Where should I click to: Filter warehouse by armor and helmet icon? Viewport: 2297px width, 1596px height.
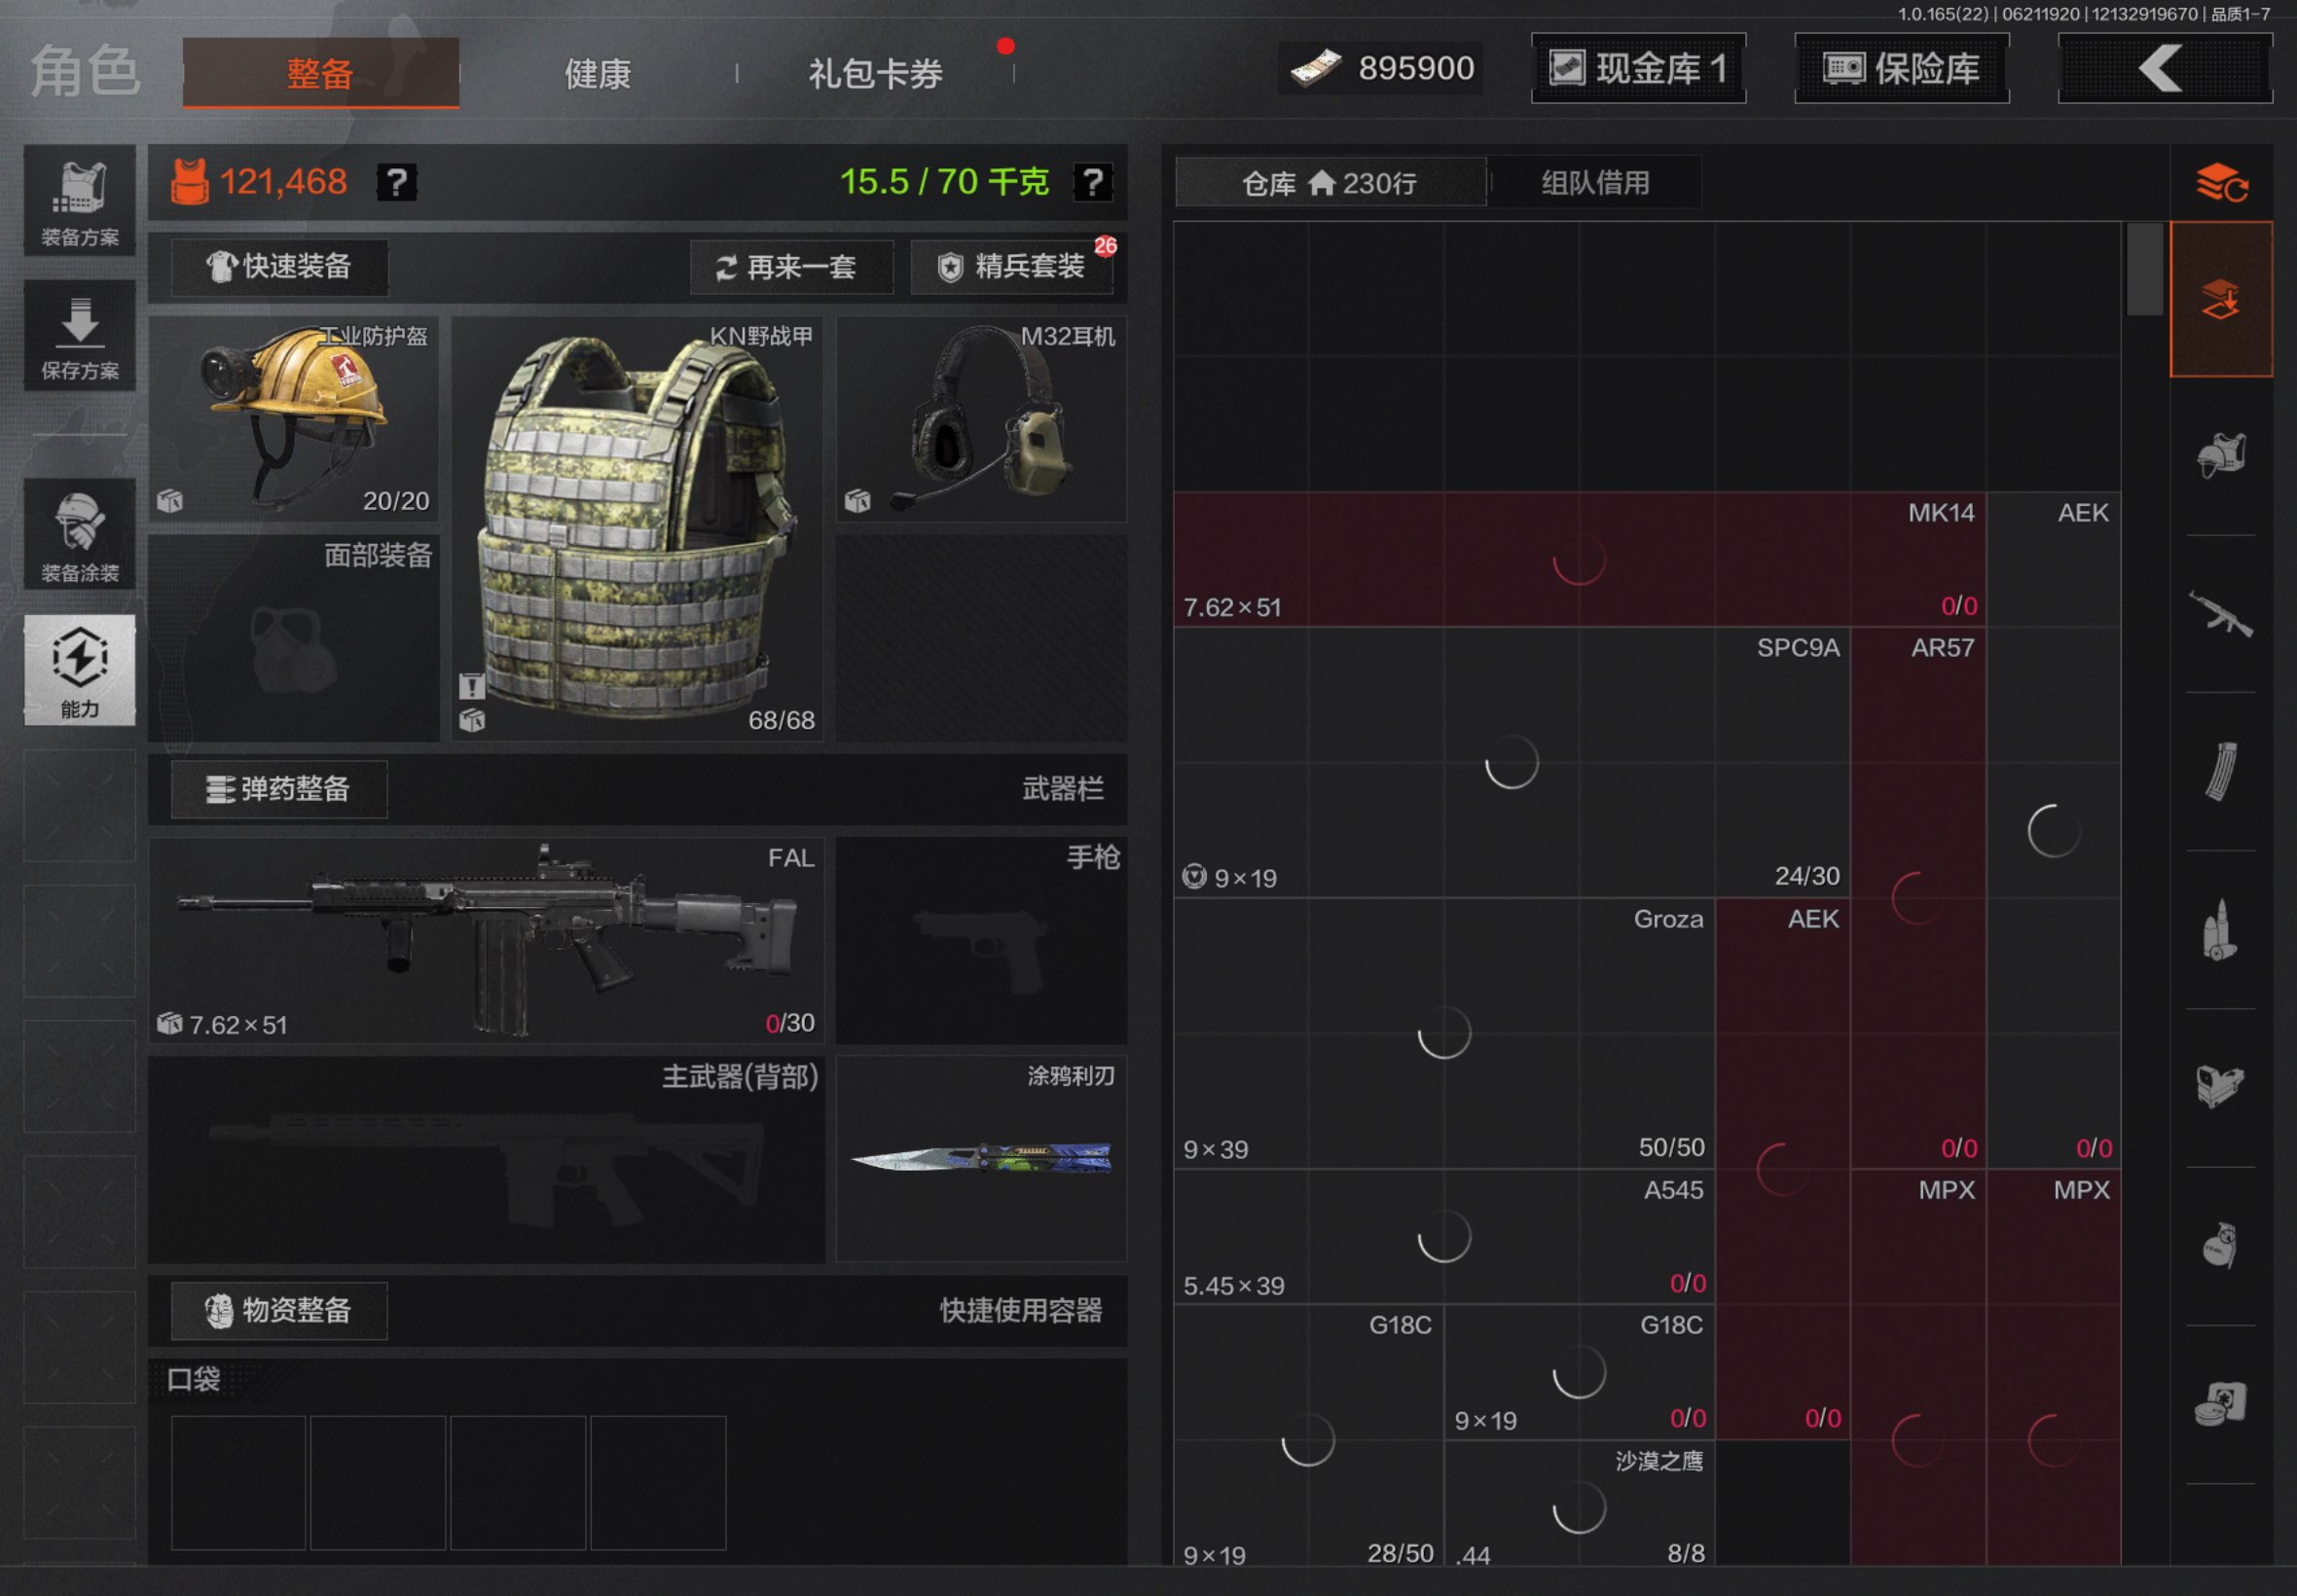click(2221, 456)
